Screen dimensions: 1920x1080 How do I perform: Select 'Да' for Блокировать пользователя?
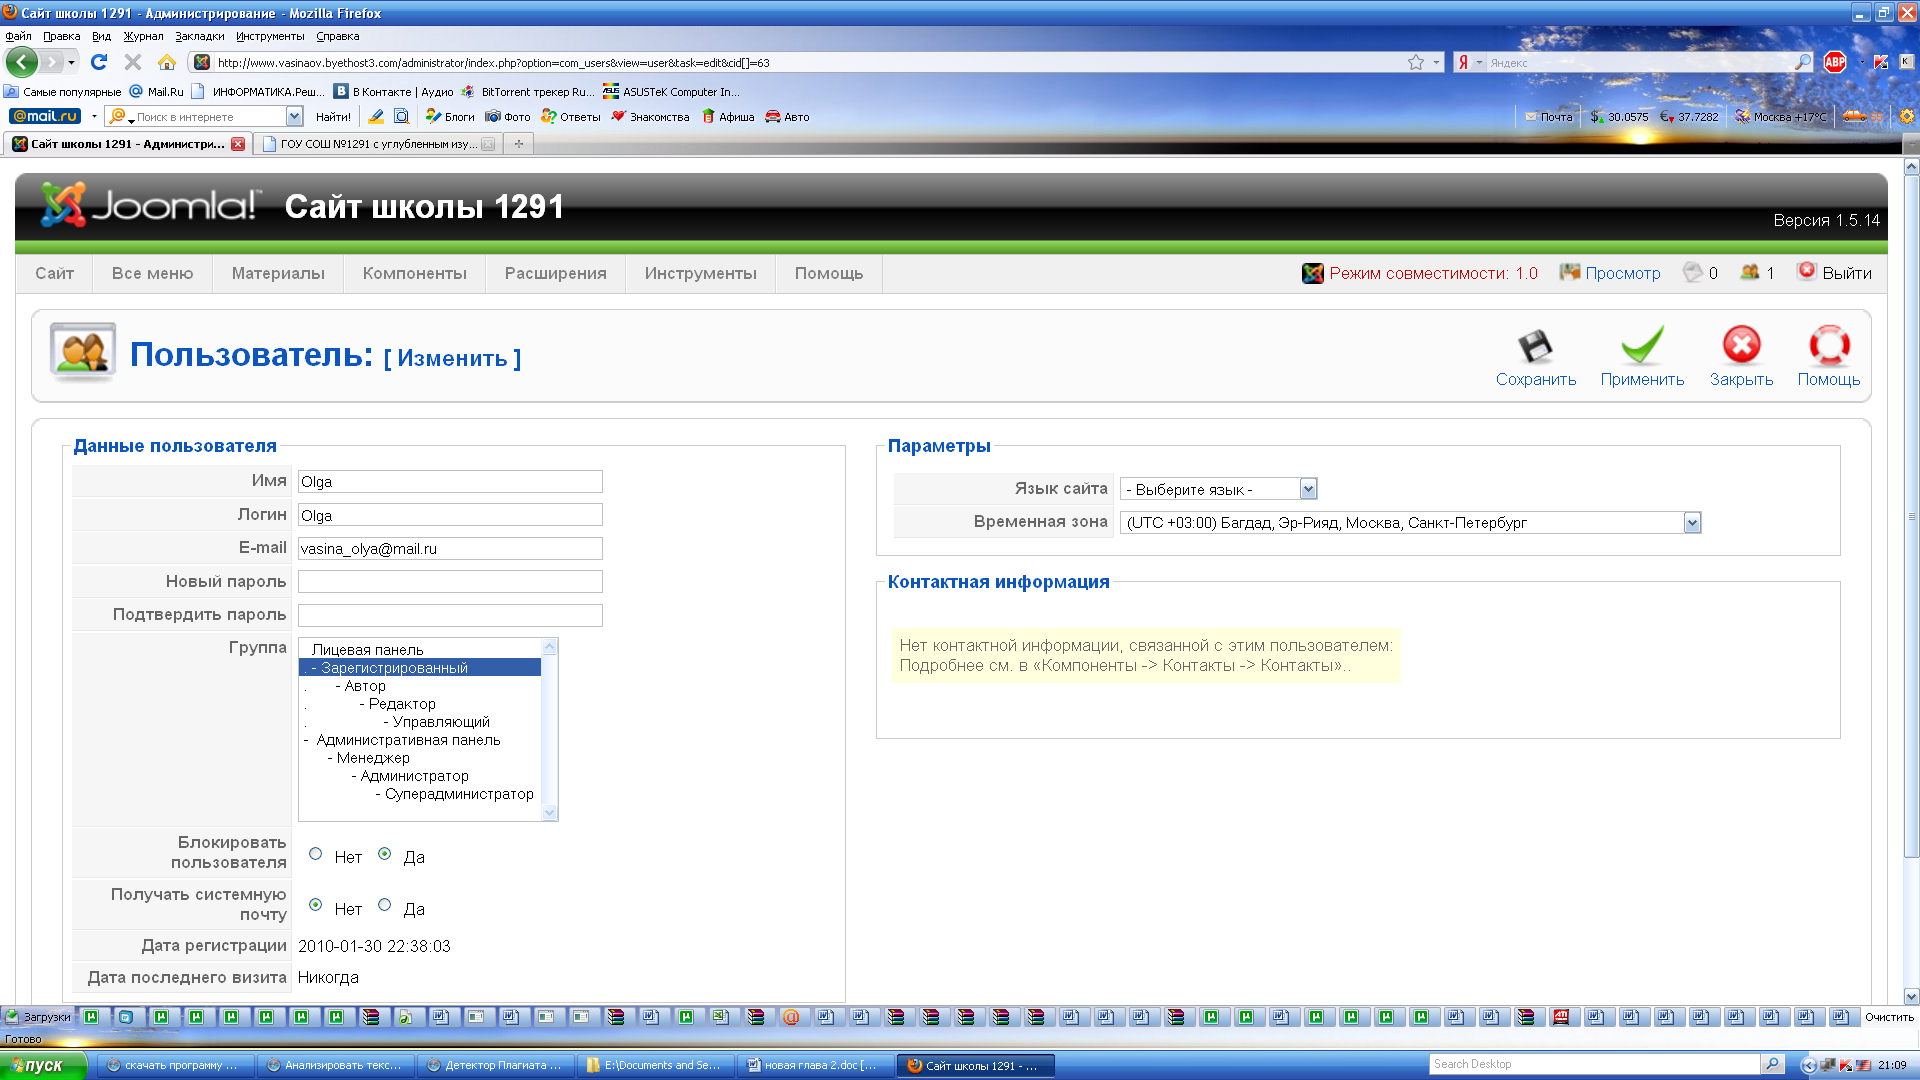tap(384, 854)
